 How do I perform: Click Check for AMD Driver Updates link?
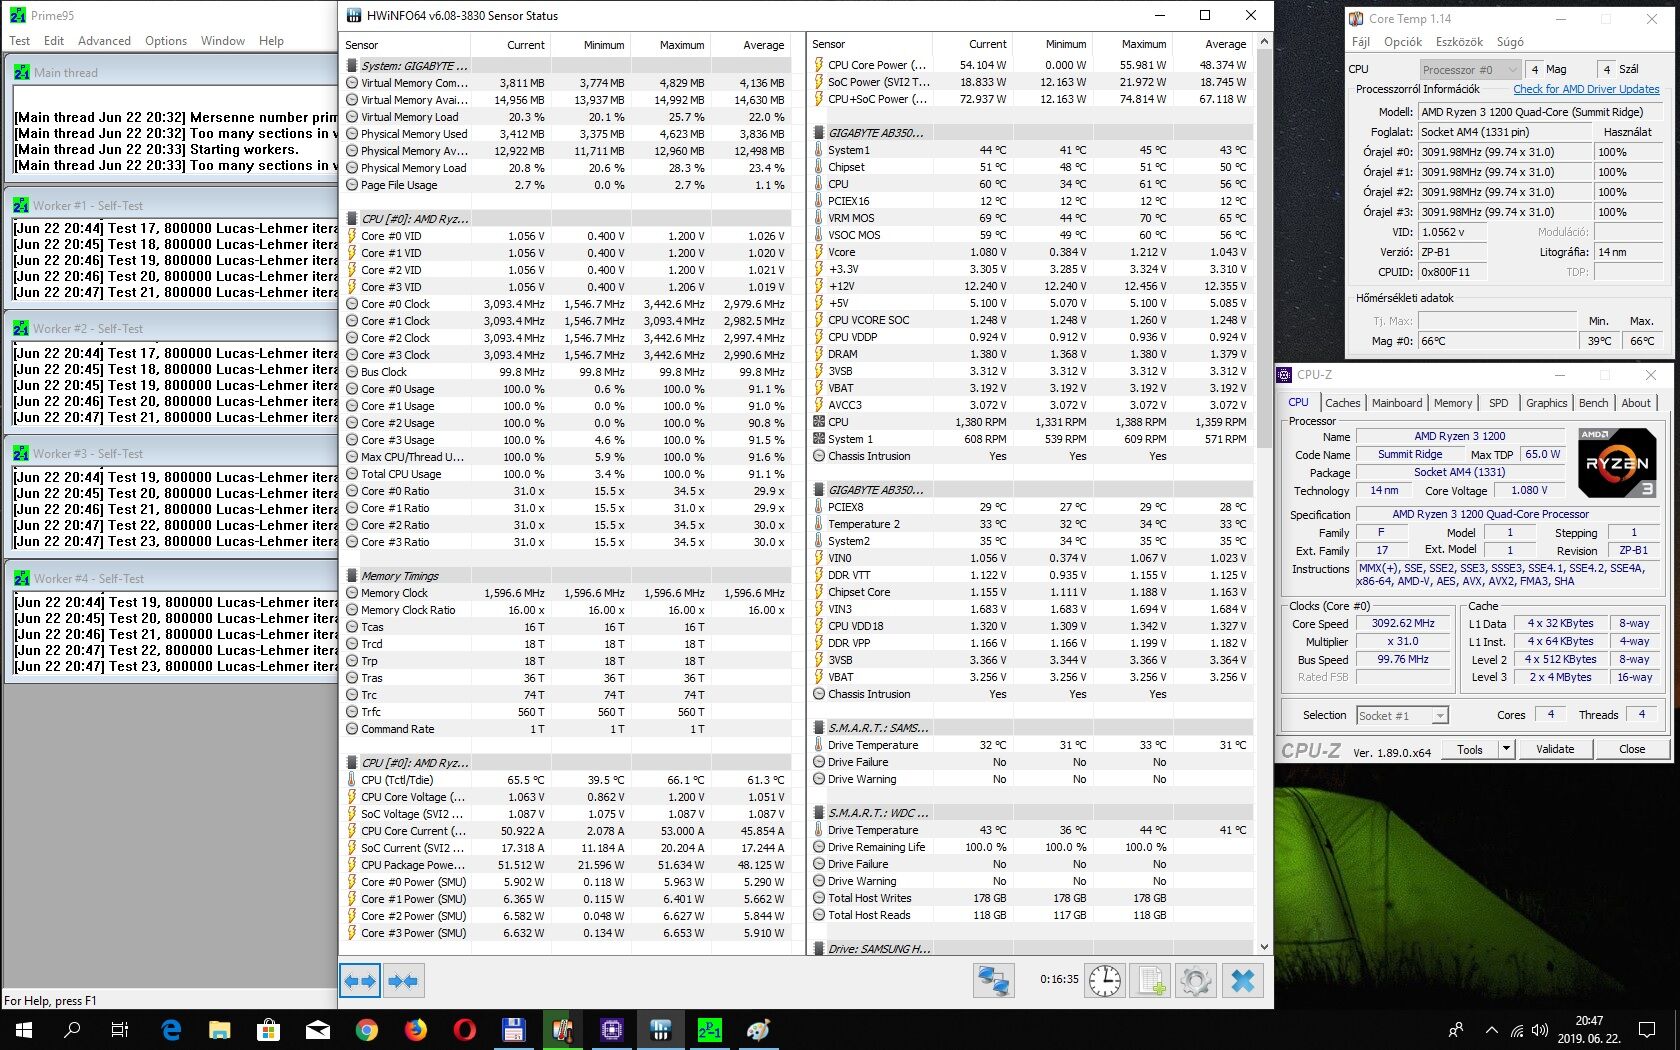pos(1586,89)
